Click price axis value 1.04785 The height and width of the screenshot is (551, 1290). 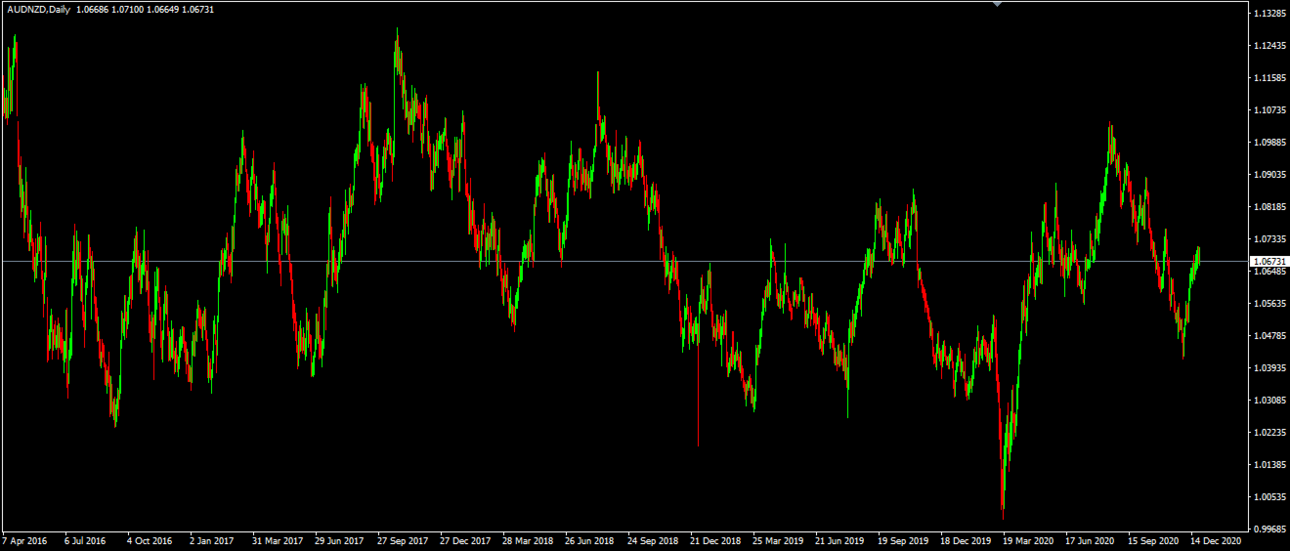tap(1268, 336)
